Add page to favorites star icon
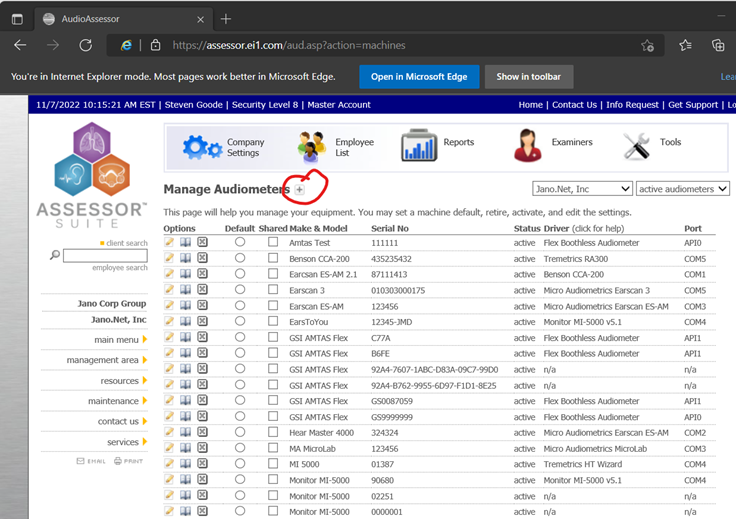 648,46
